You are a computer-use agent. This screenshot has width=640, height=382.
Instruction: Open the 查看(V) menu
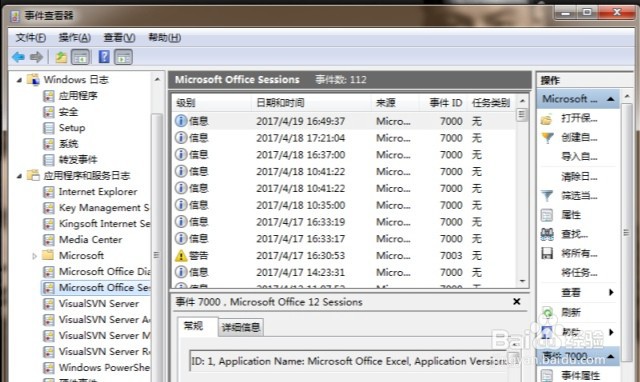pos(119,38)
